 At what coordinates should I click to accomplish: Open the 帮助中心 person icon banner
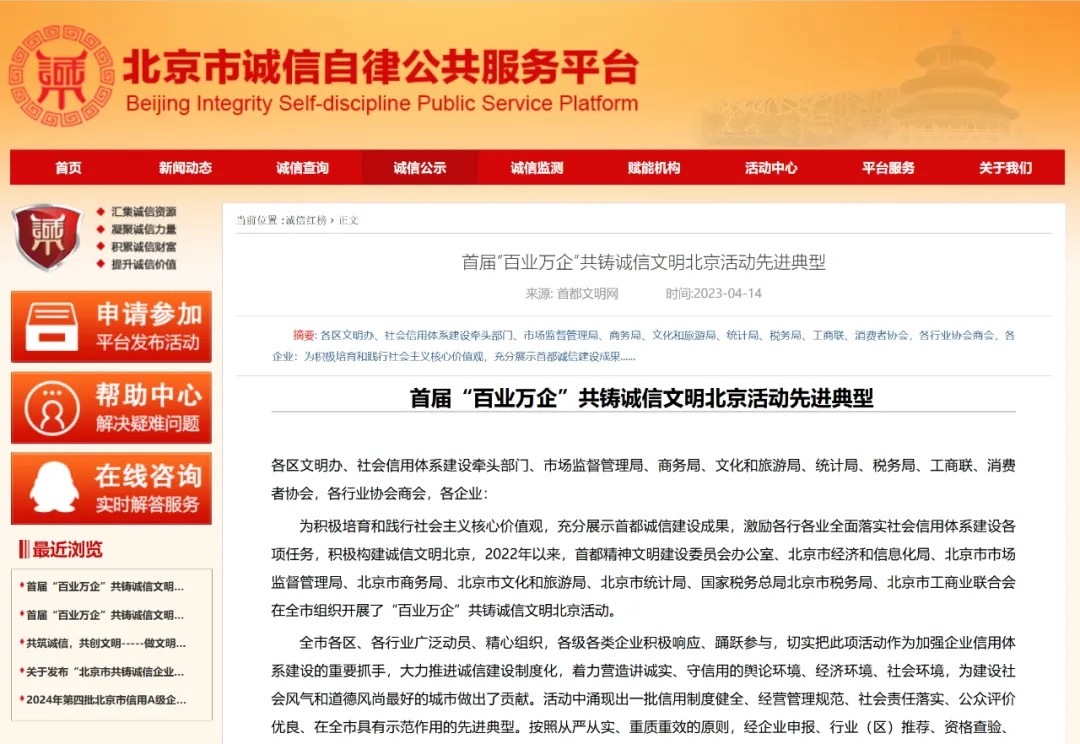click(111, 407)
